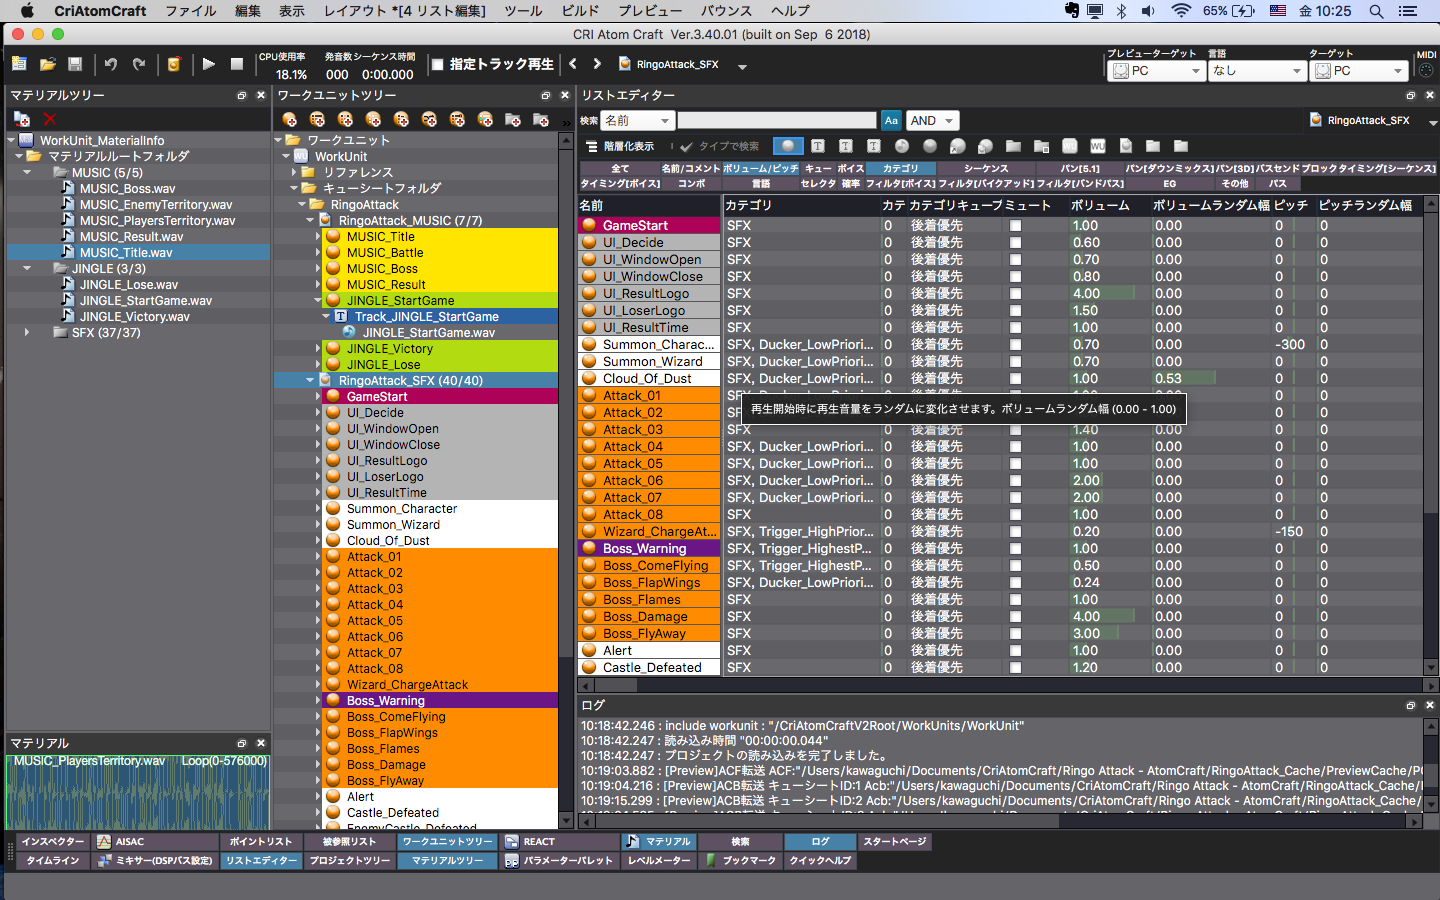This screenshot has width=1440, height=900.
Task: Open Spotlight search in the menu bar
Action: click(1376, 11)
